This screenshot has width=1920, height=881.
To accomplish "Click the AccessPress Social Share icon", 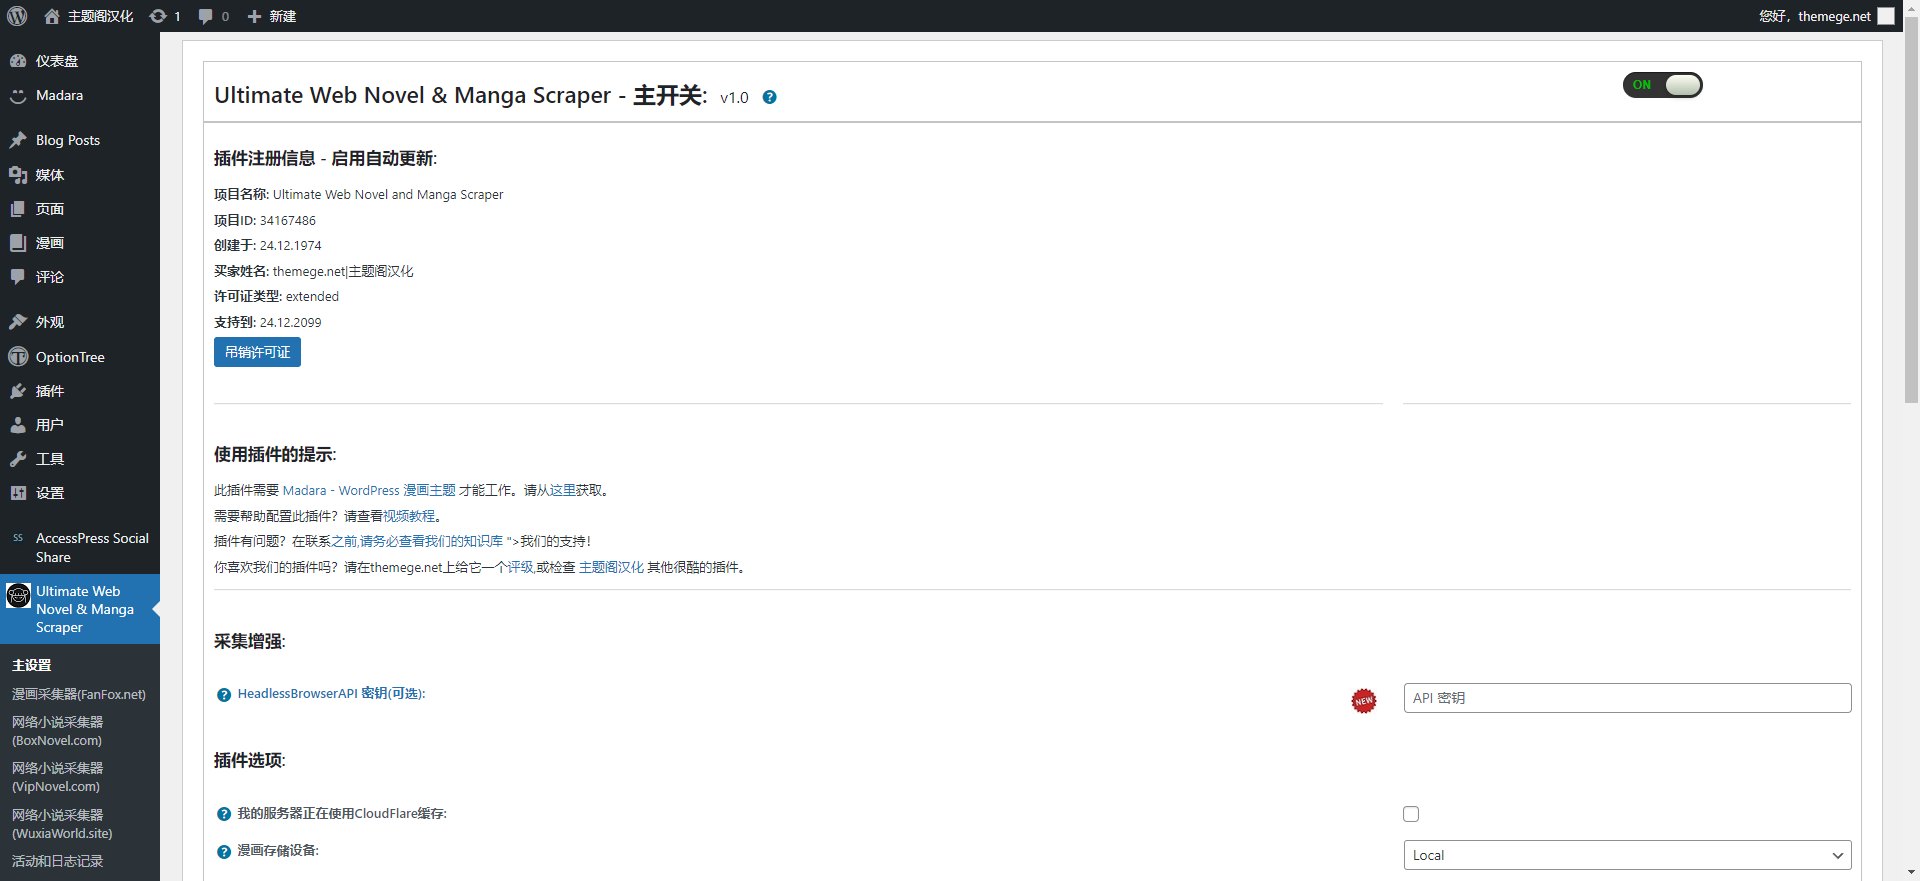I will 18,538.
